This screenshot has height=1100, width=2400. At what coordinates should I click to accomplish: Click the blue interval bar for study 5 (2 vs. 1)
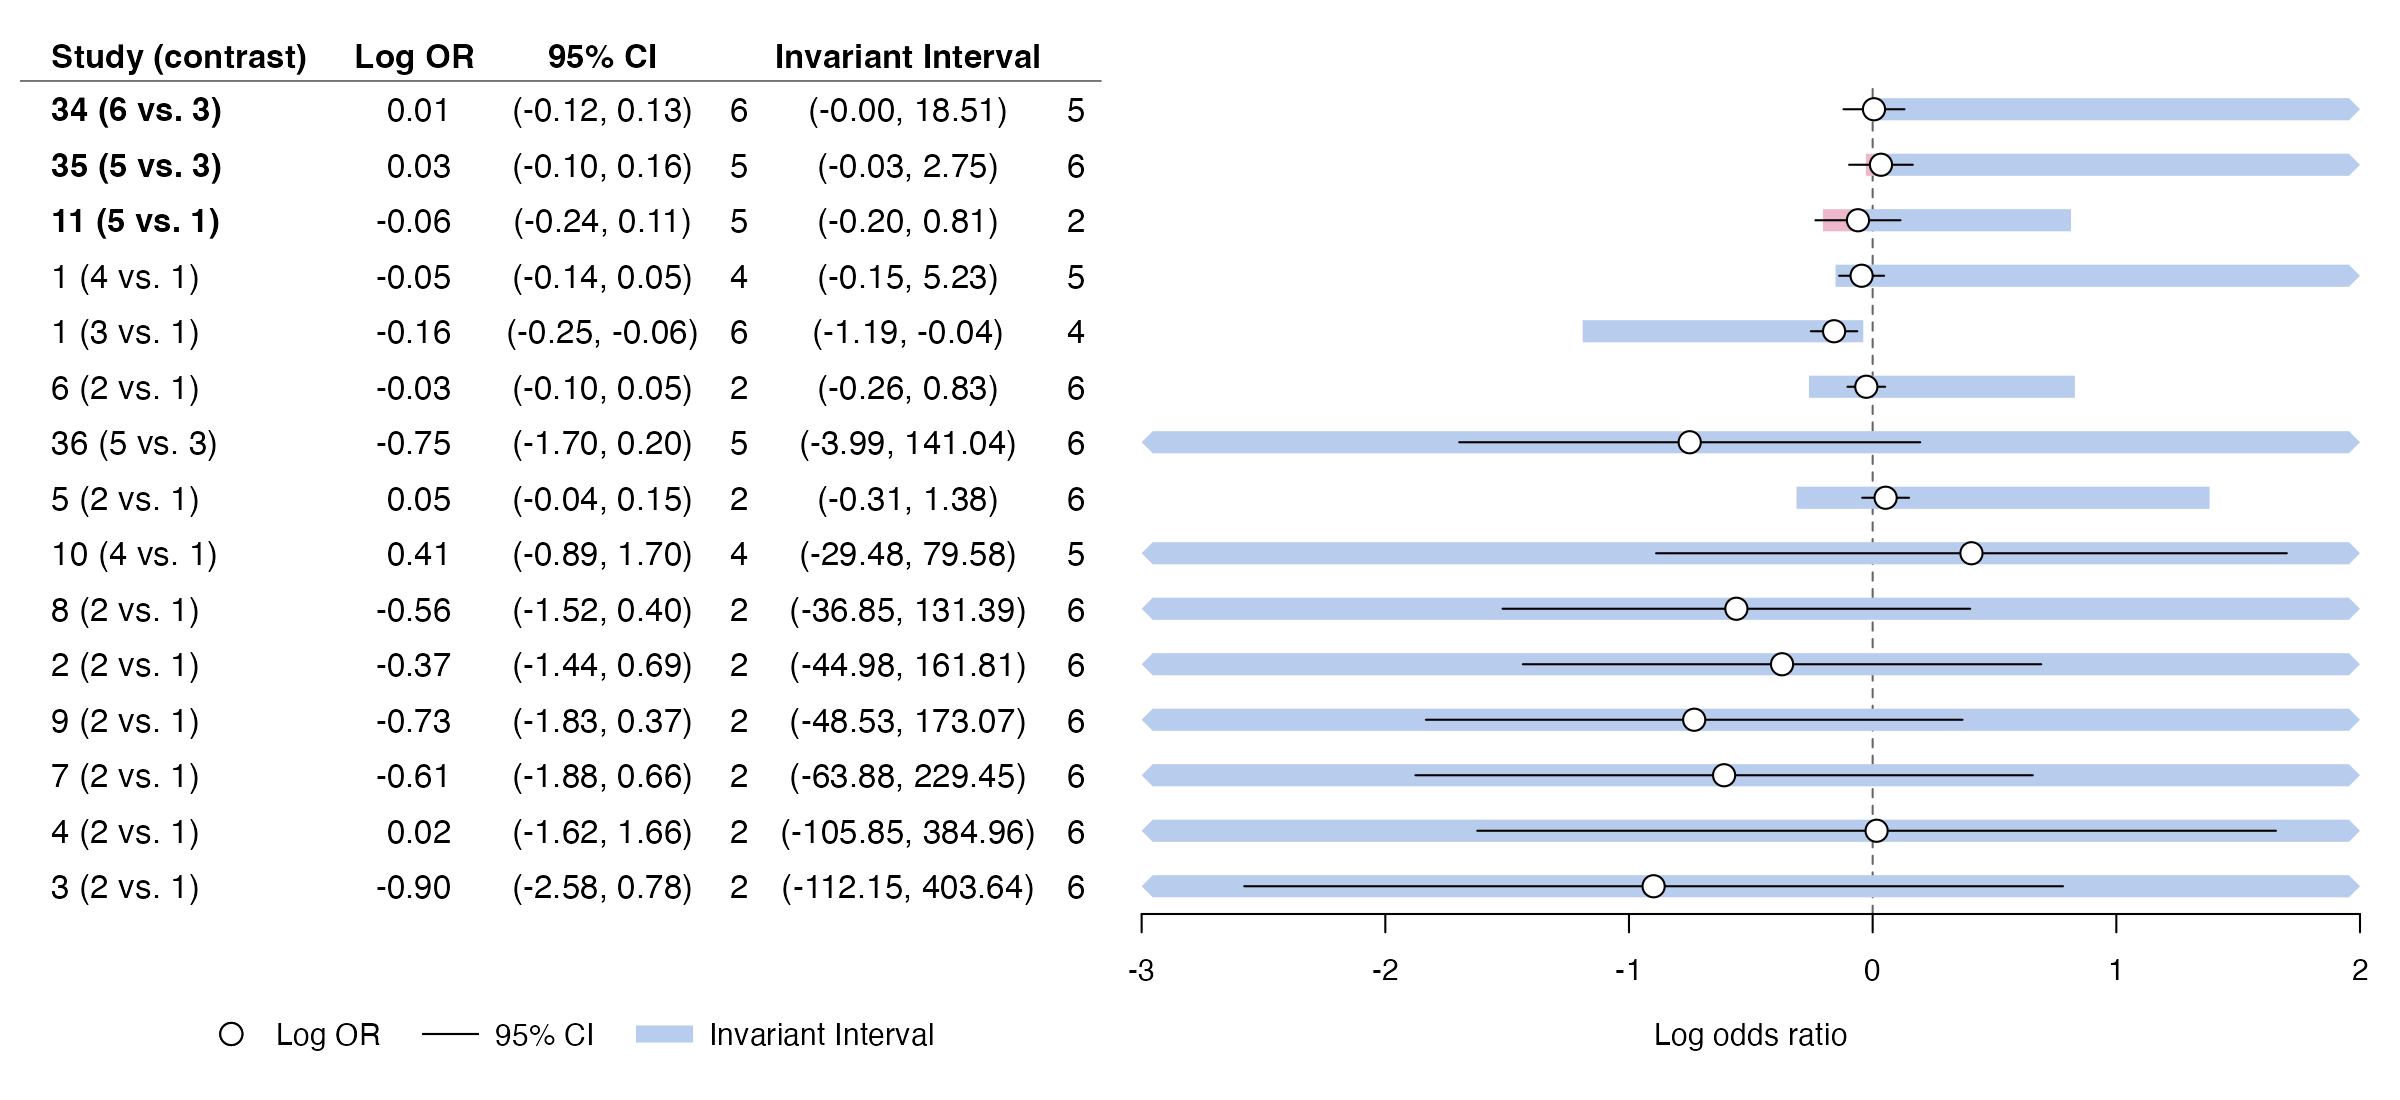tap(2002, 498)
